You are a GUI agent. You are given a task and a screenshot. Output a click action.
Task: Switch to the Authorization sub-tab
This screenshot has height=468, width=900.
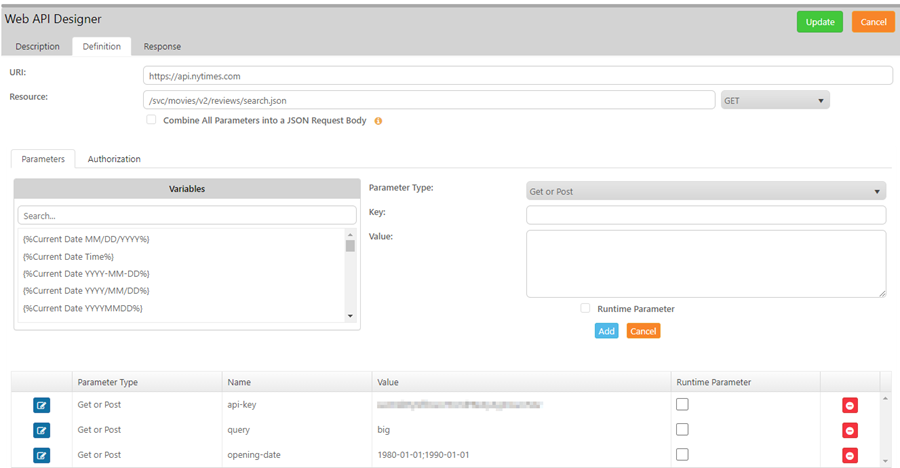114,159
